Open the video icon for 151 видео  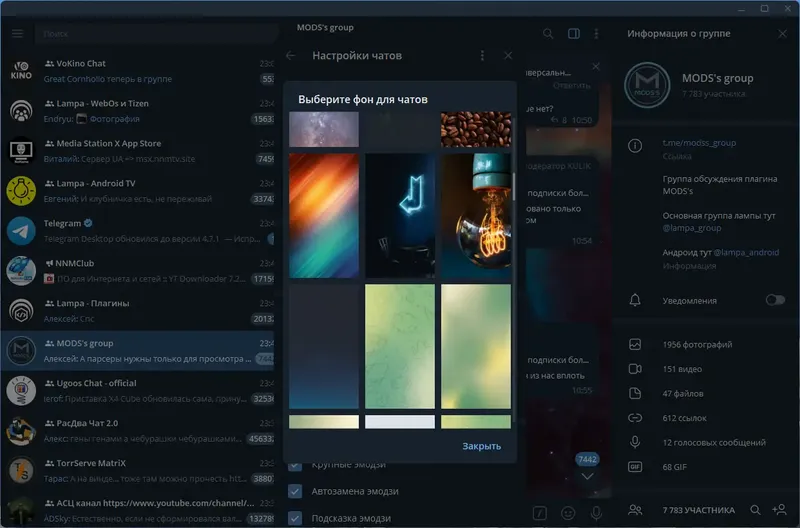tap(635, 369)
